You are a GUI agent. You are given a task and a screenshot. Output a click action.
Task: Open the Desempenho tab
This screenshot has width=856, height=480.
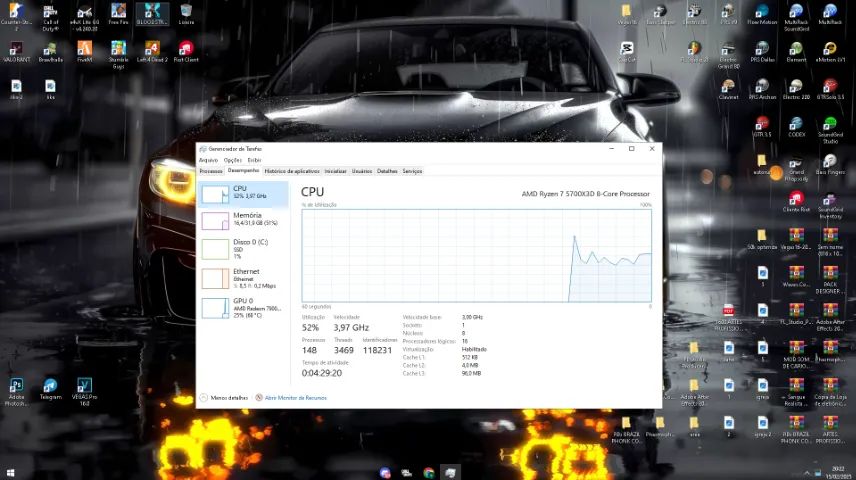pos(243,170)
